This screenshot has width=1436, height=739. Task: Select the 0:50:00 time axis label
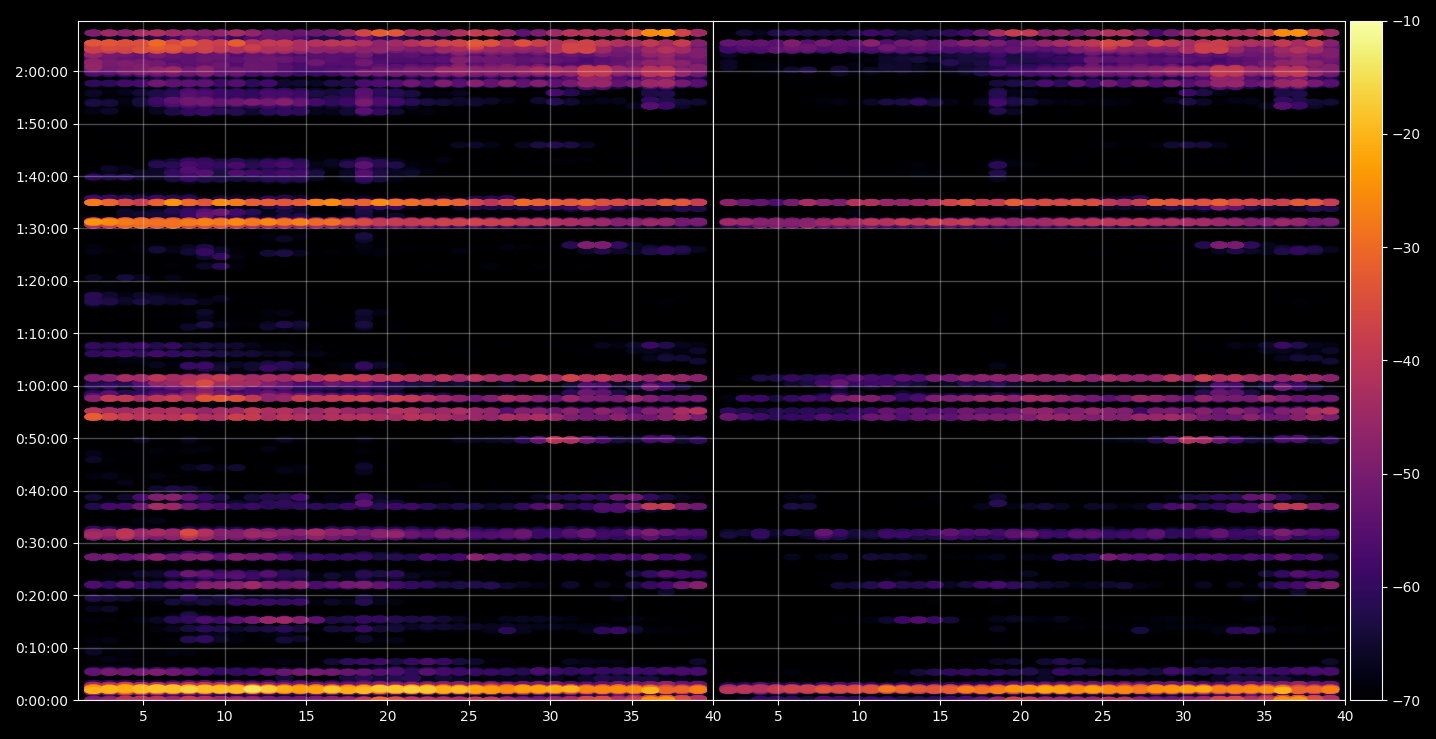click(42, 438)
